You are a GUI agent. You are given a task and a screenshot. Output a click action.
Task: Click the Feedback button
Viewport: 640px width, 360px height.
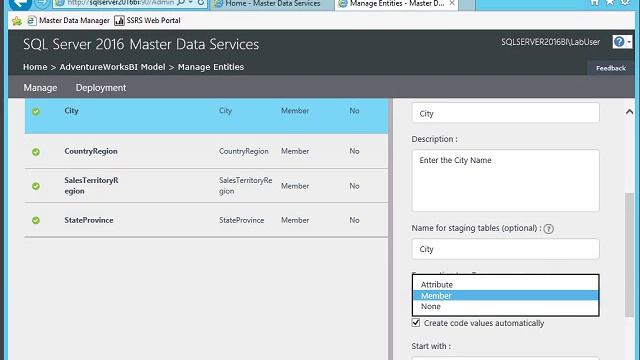(x=611, y=68)
